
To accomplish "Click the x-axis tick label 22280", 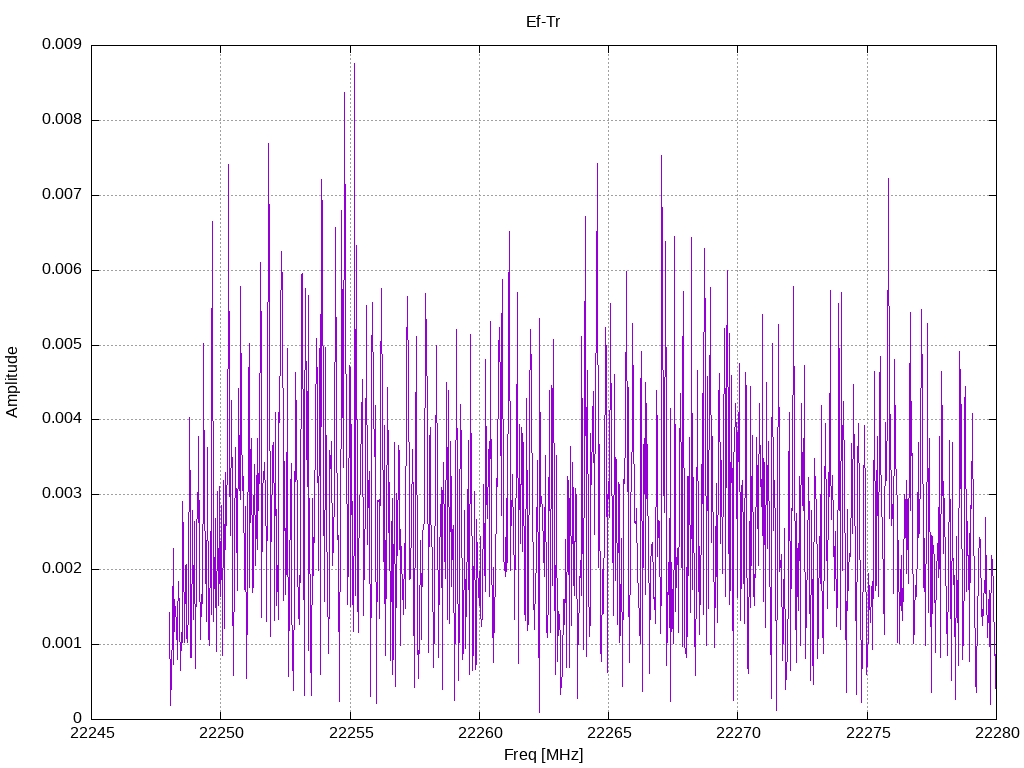I will 997,733.
